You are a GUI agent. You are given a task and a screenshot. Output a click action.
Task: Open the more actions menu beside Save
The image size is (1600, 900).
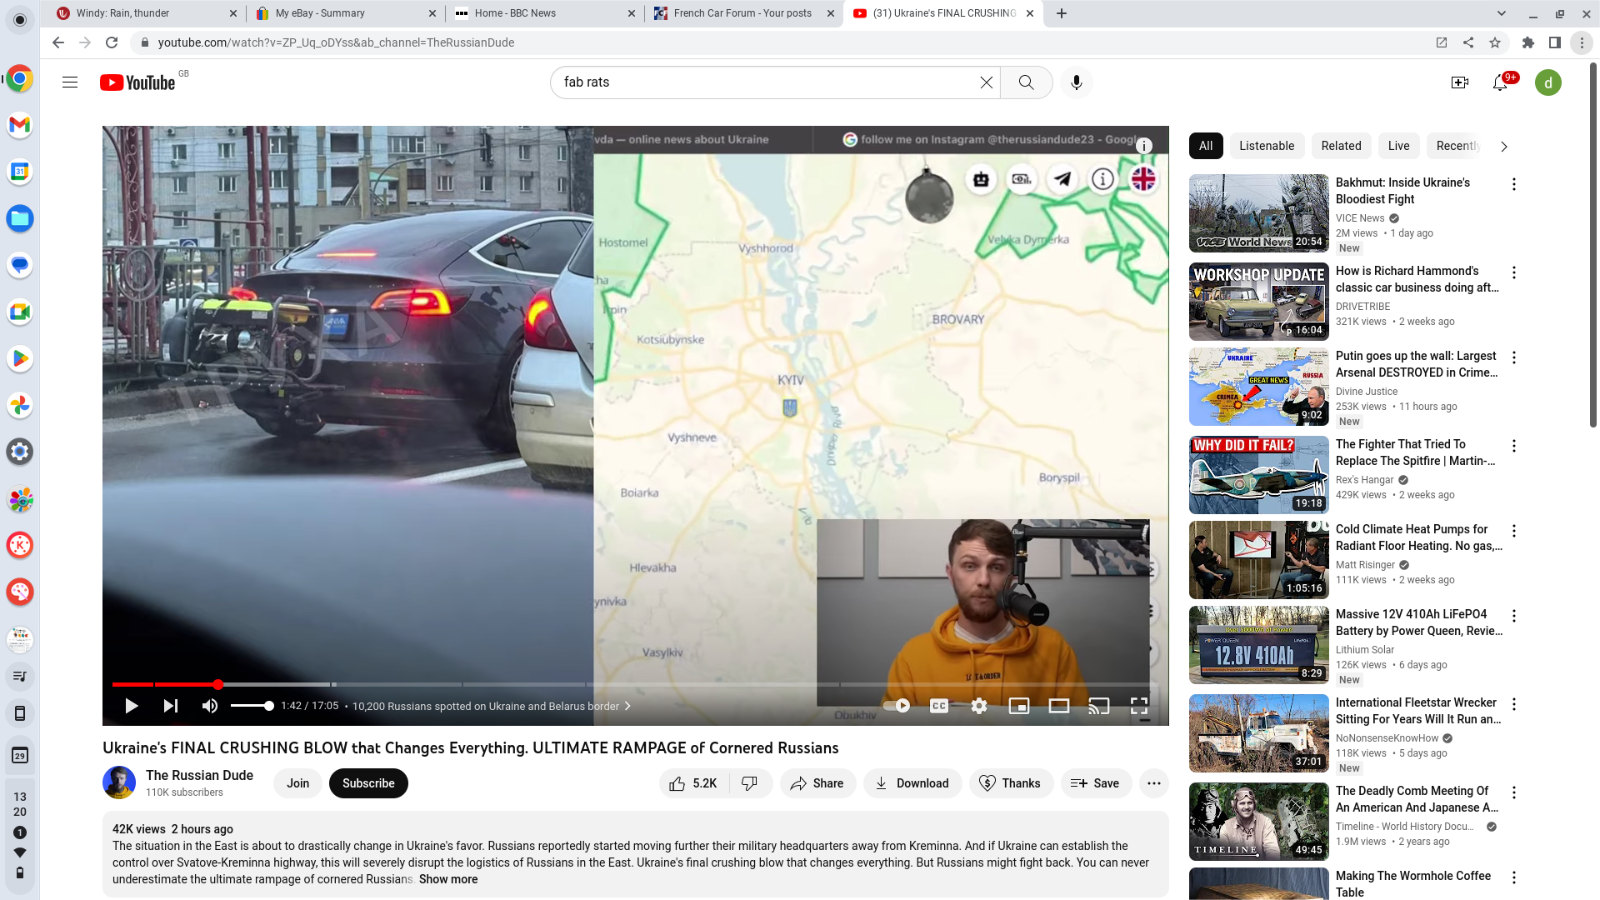click(x=1154, y=783)
